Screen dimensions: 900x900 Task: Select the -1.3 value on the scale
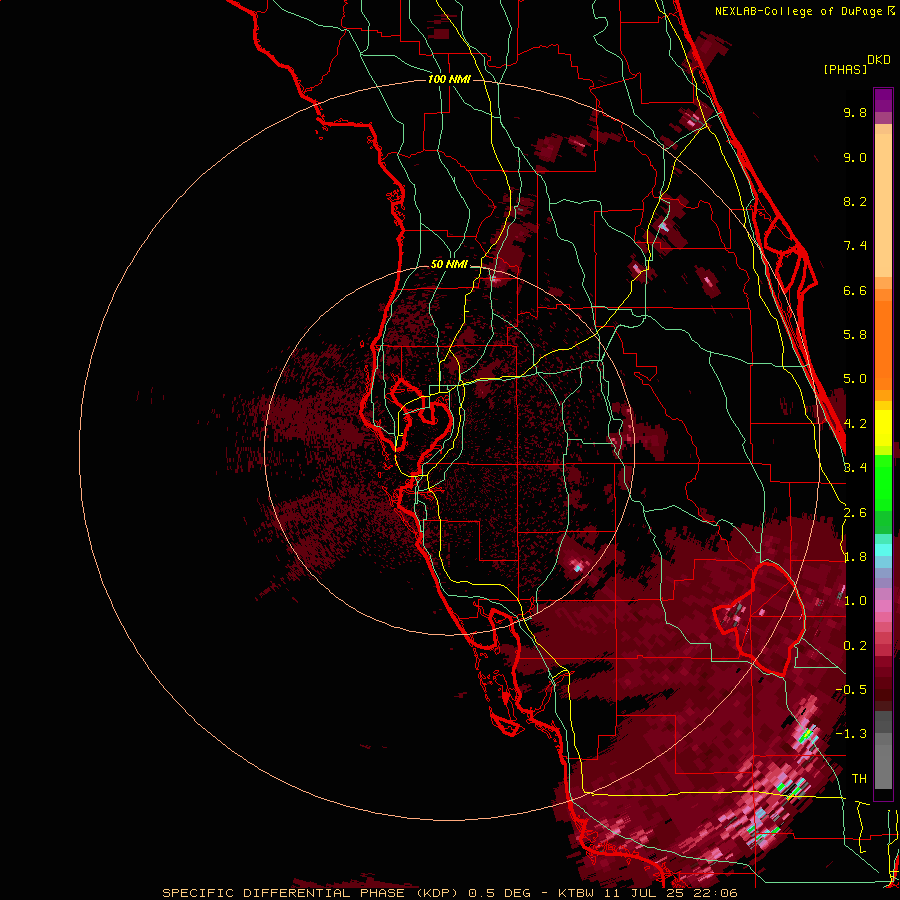tap(851, 734)
